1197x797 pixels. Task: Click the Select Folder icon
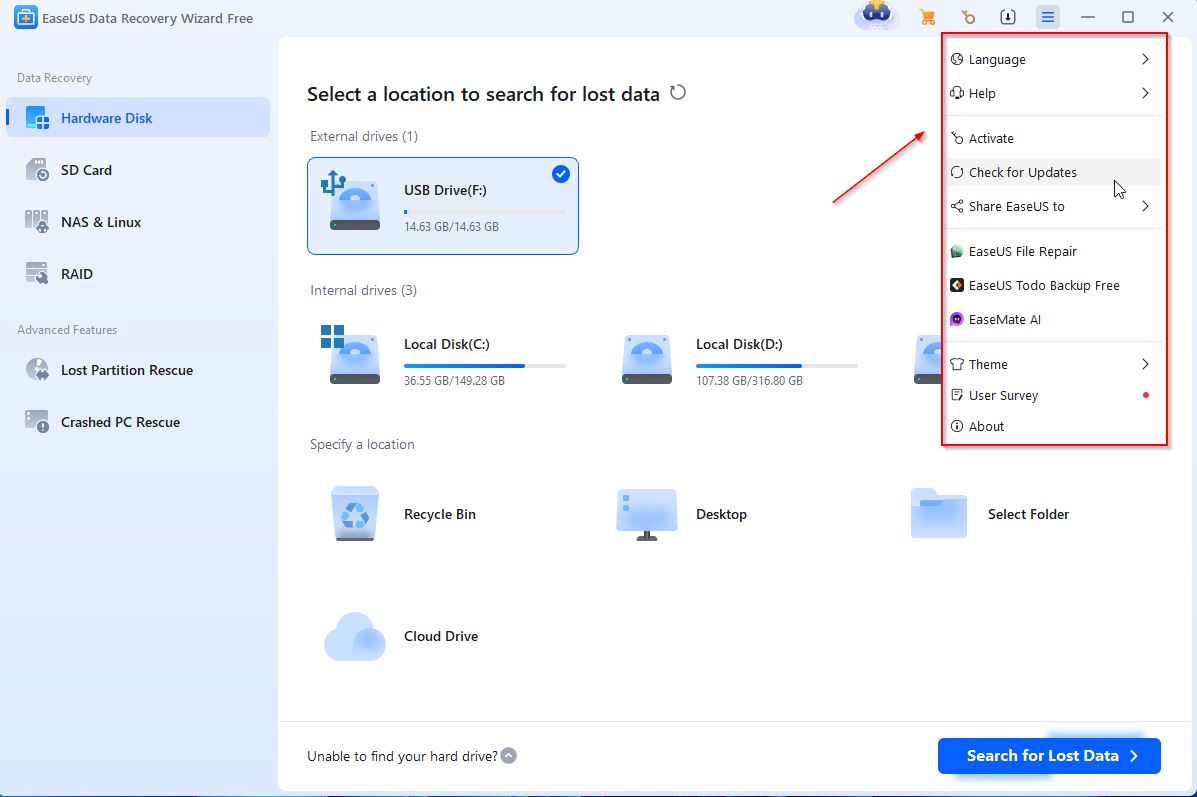point(938,513)
